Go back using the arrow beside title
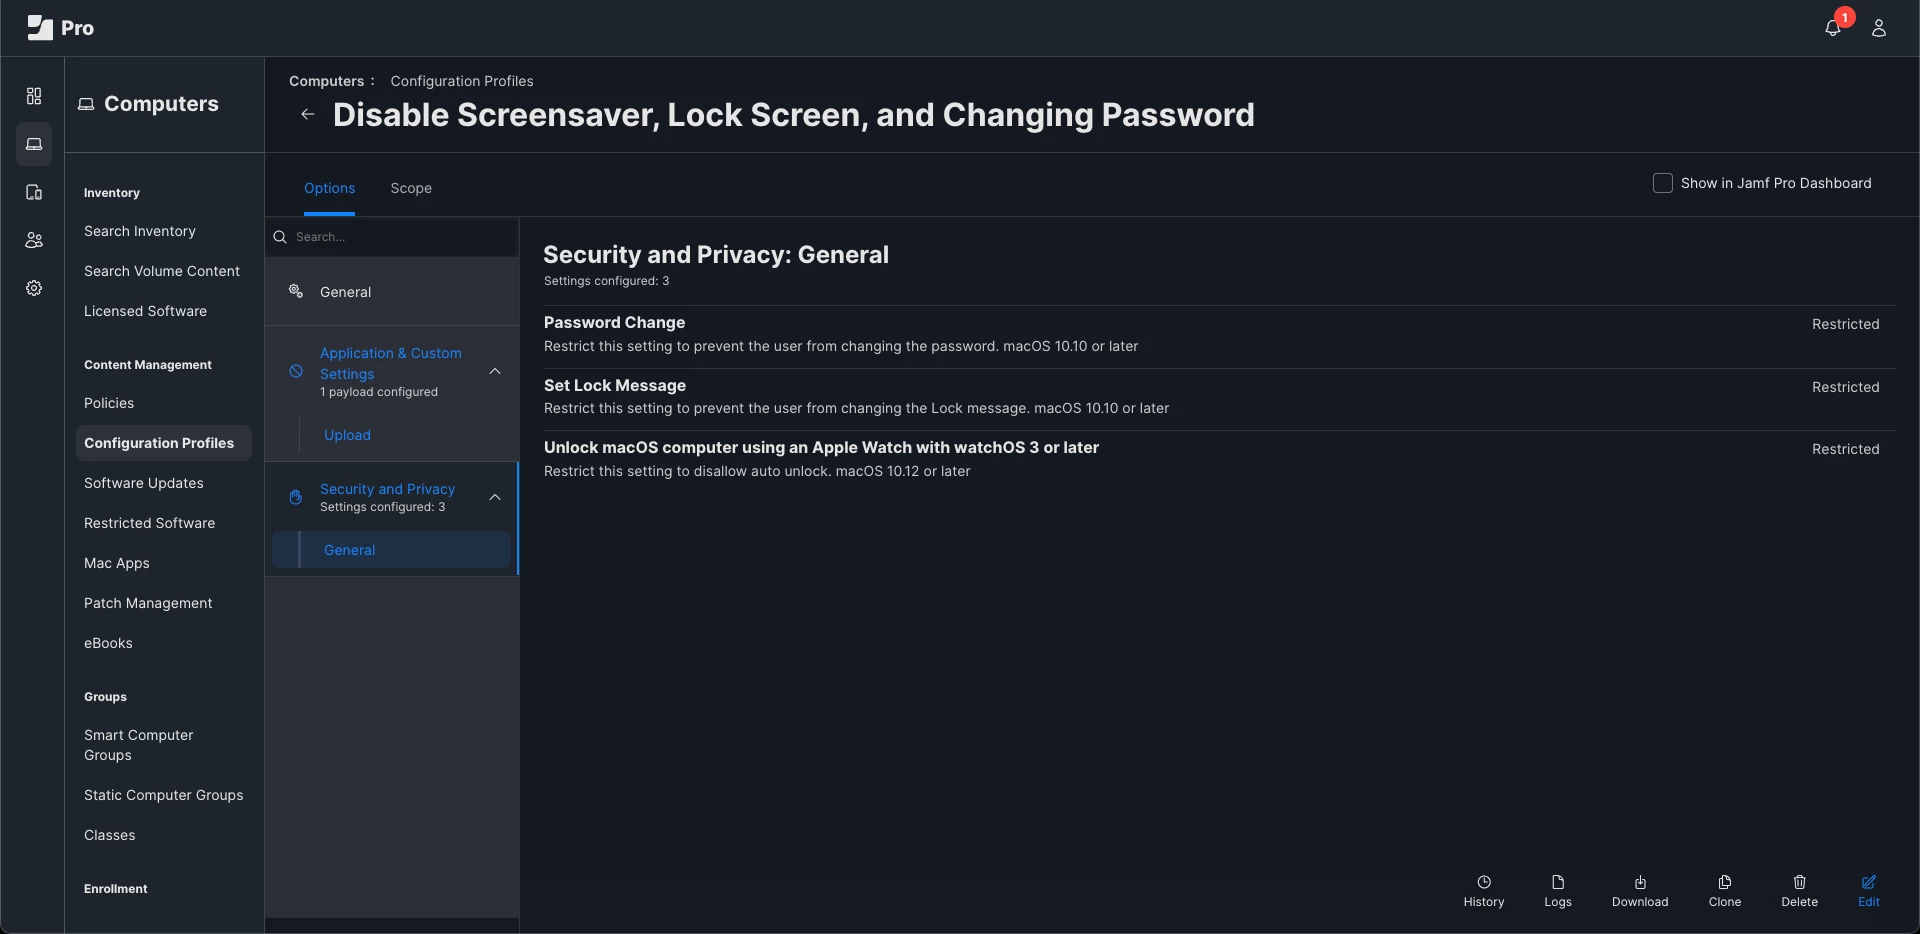 [x=308, y=114]
